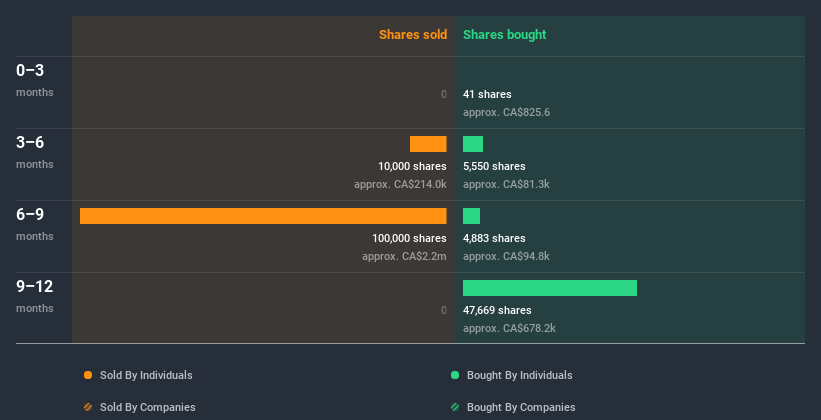This screenshot has width=821, height=420.
Task: Select the Sold By Companies legend label
Action: (x=148, y=407)
